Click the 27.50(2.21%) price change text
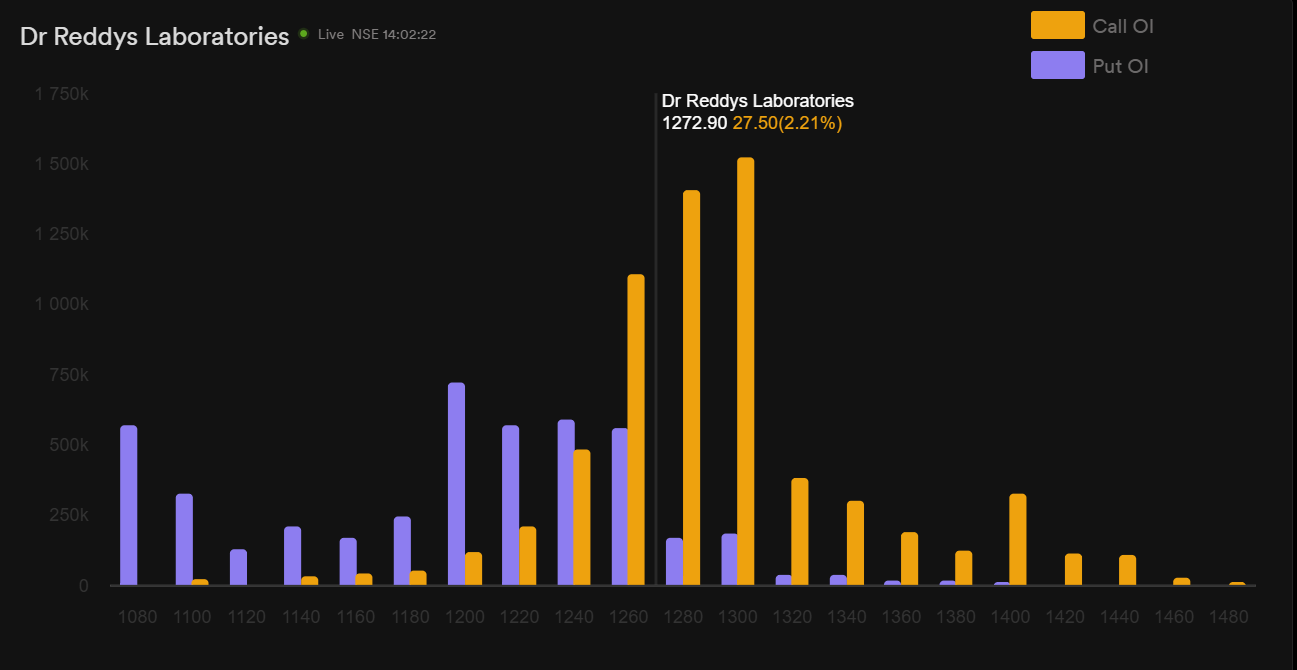The image size is (1297, 670). coord(787,123)
